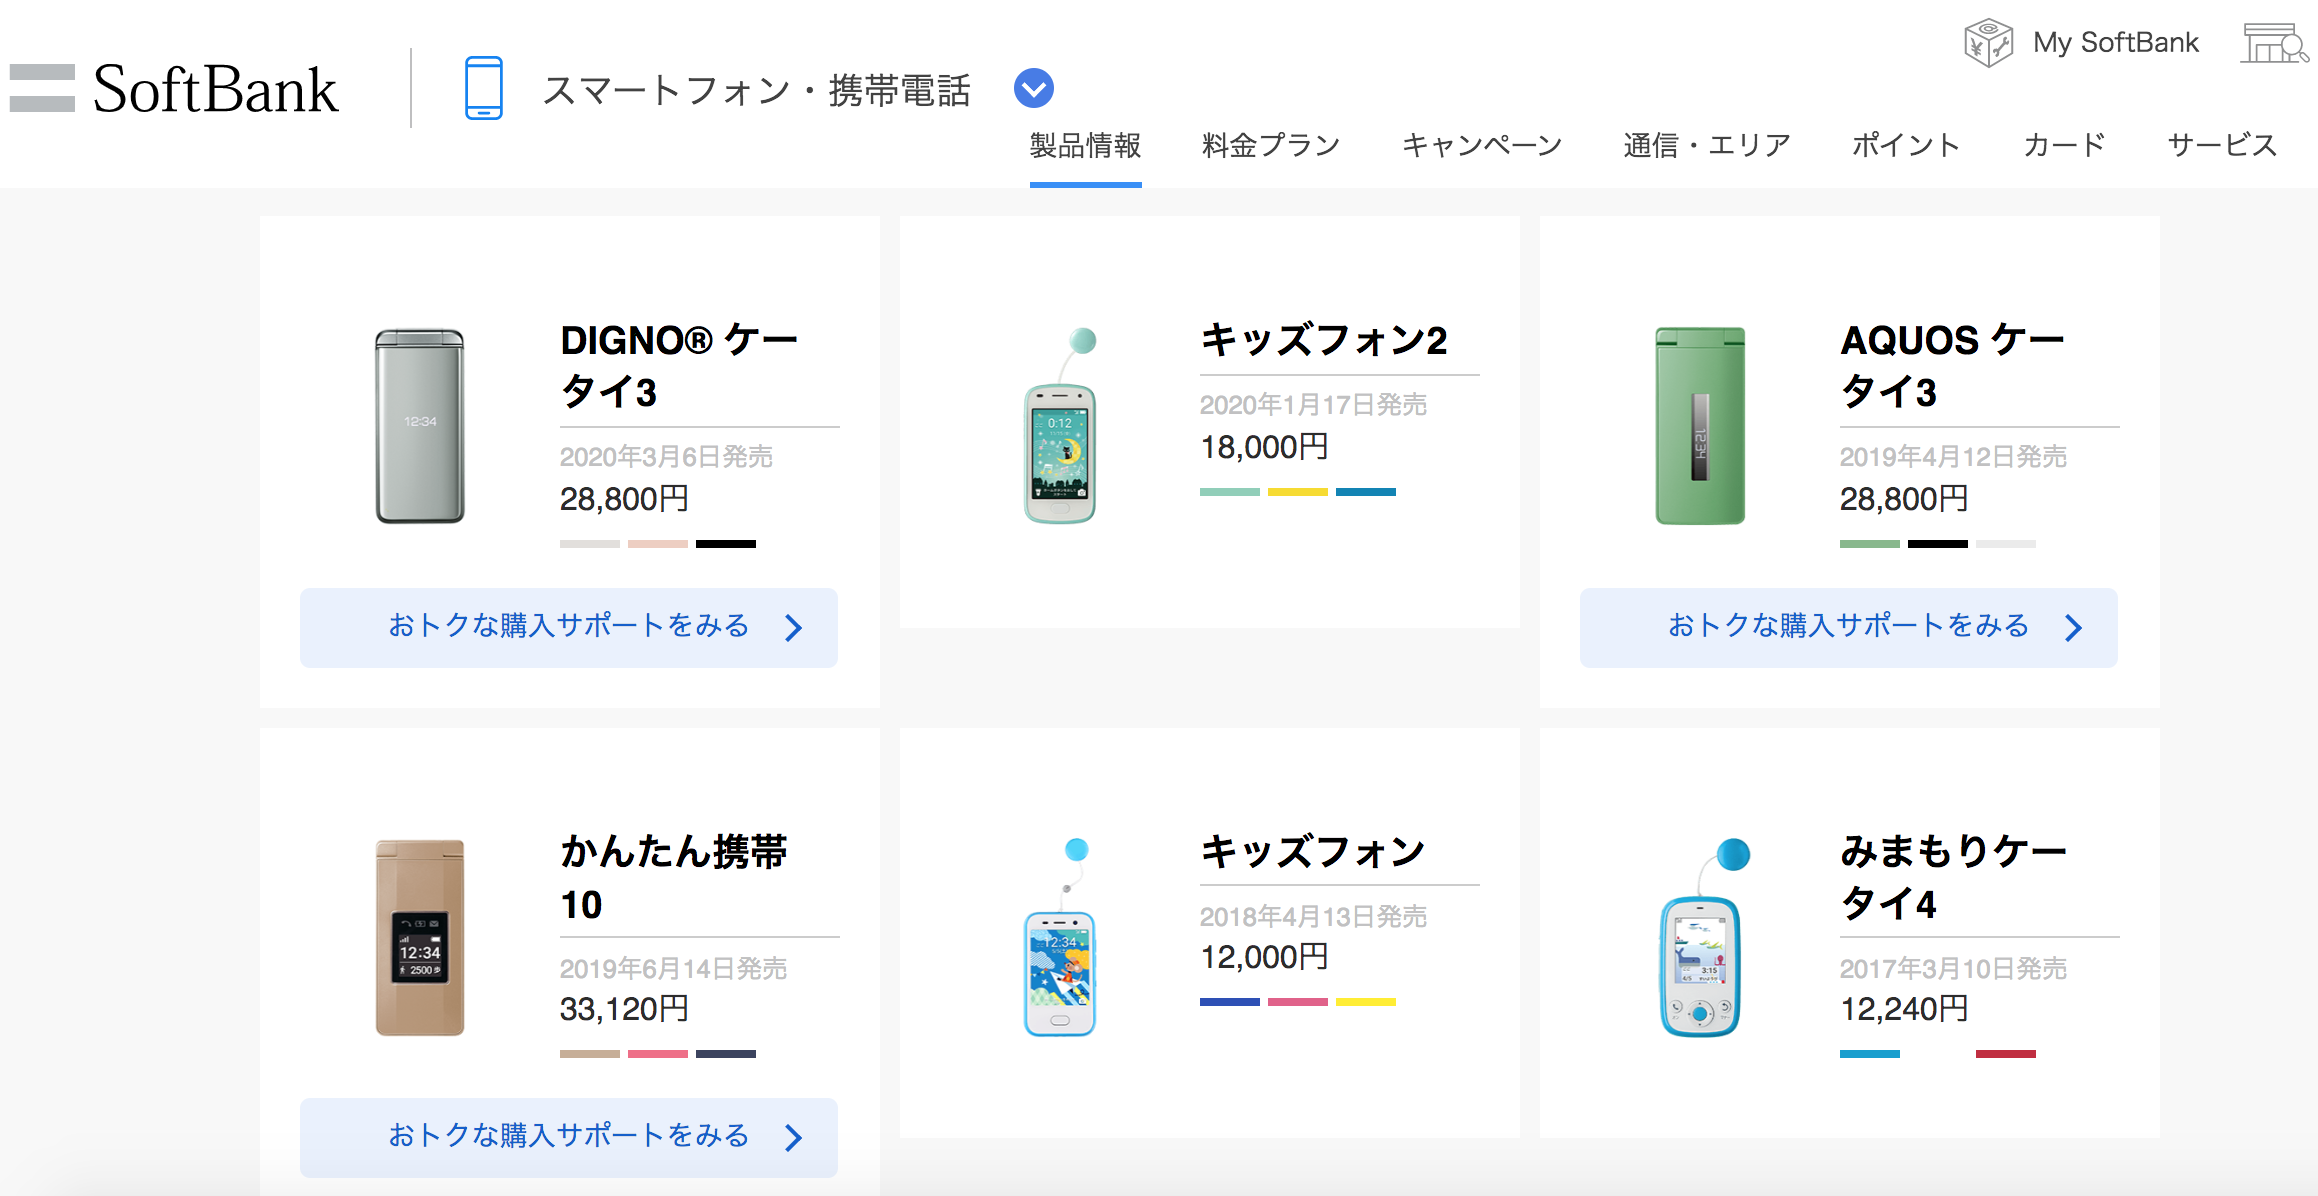The image size is (2318, 1196).
Task: Open the かんたん携帯10 product title link
Action: 673,877
